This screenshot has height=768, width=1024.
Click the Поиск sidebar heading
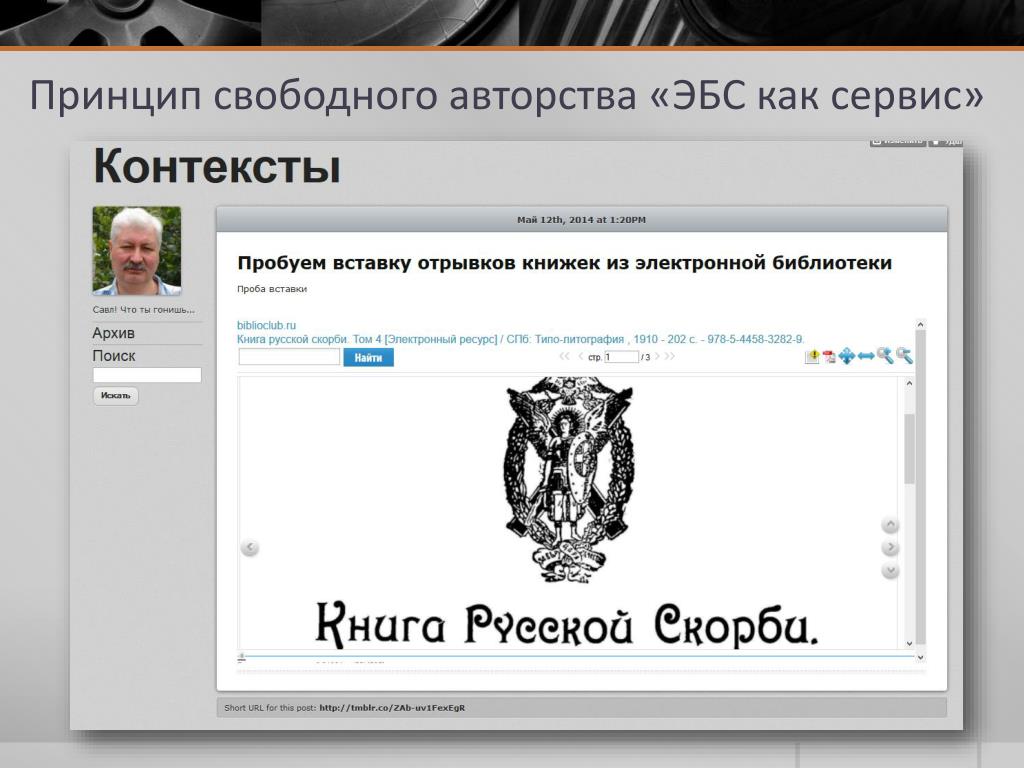click(x=114, y=356)
